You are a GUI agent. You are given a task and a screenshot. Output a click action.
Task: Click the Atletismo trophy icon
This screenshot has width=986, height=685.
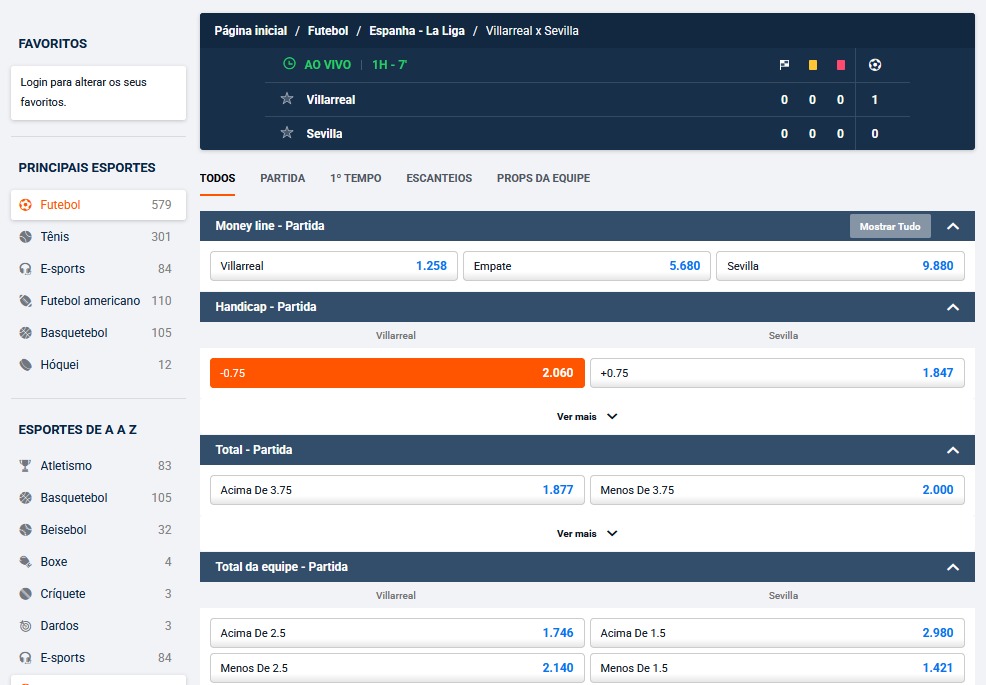point(26,466)
